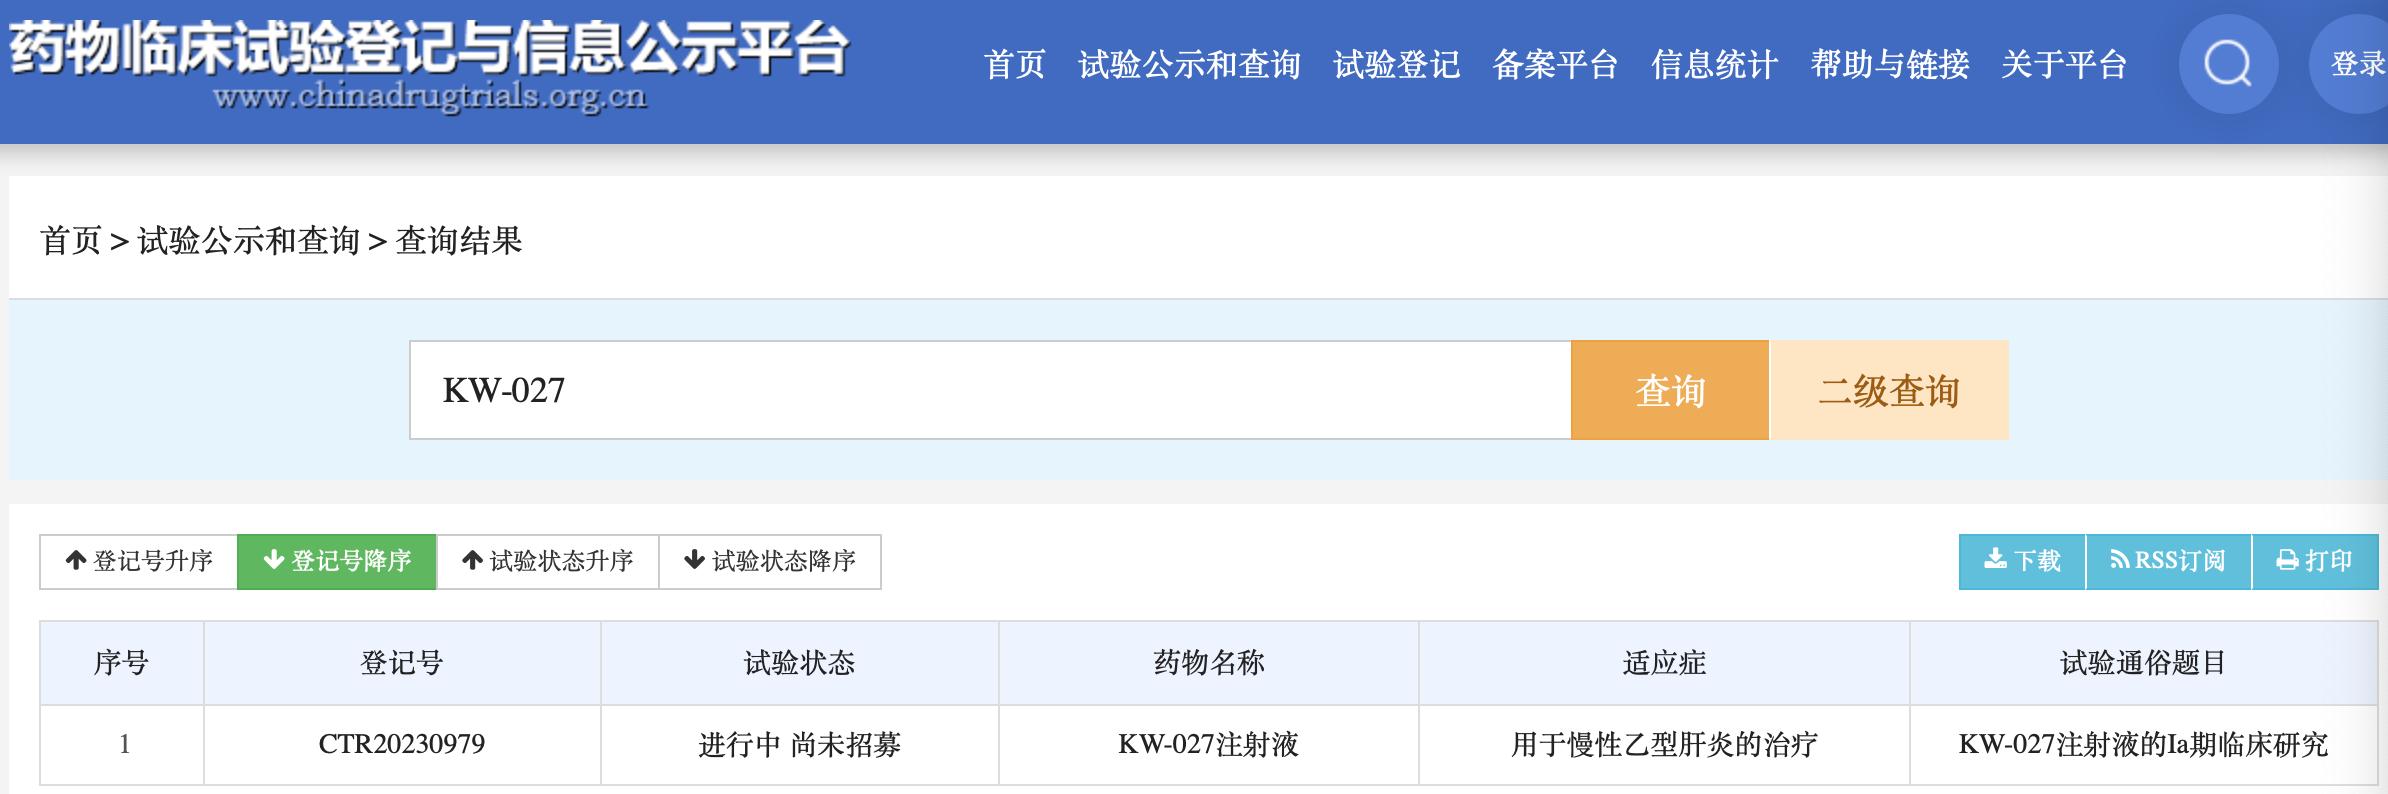
Task: Open 帮助与链接 navigation menu
Action: click(x=1889, y=65)
